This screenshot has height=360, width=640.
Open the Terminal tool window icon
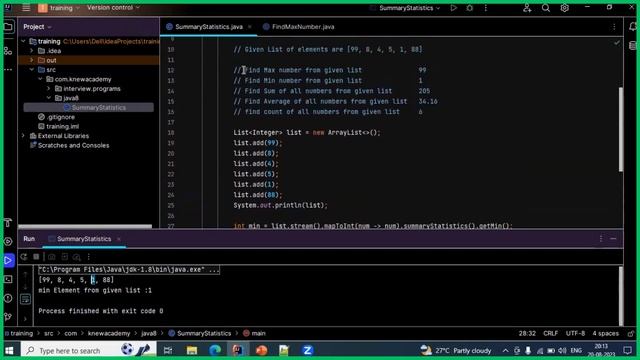point(8,279)
